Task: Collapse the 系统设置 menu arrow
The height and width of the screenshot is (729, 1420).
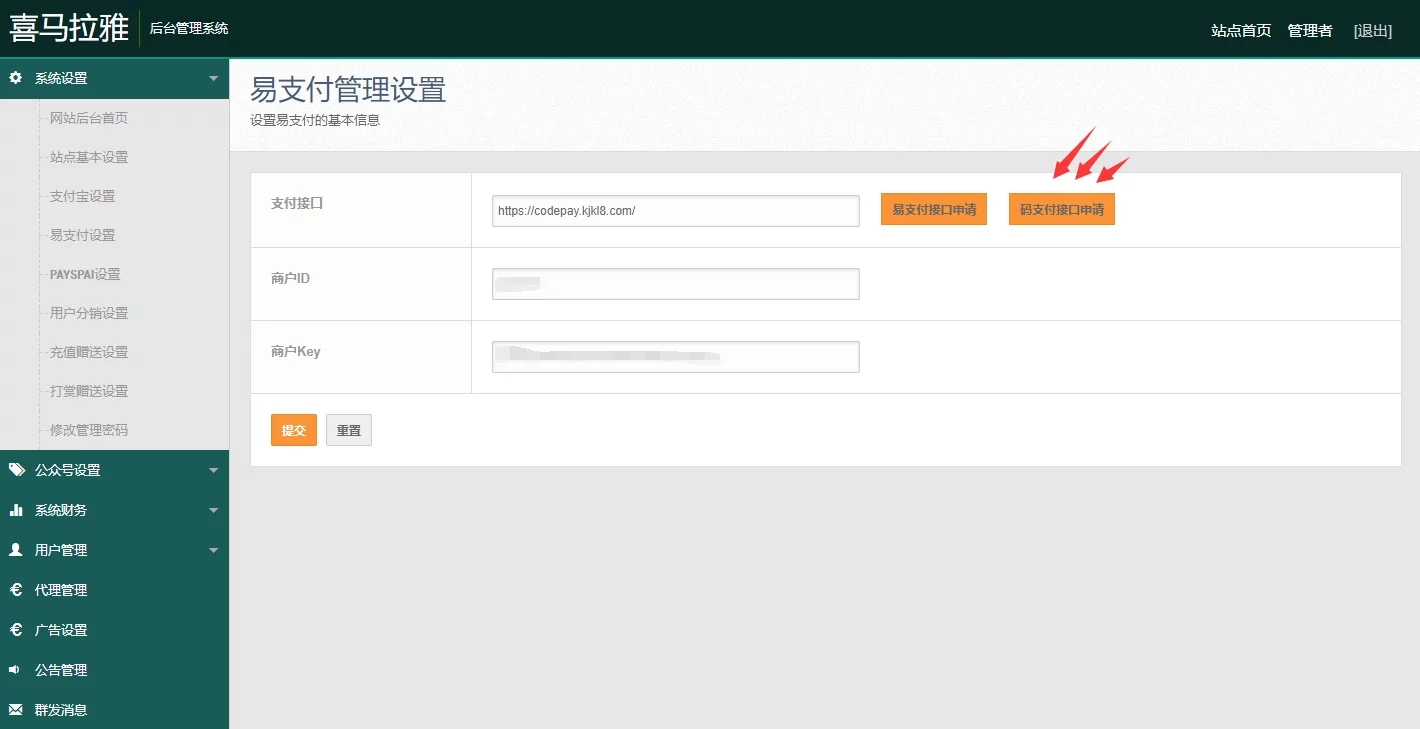Action: coord(213,78)
